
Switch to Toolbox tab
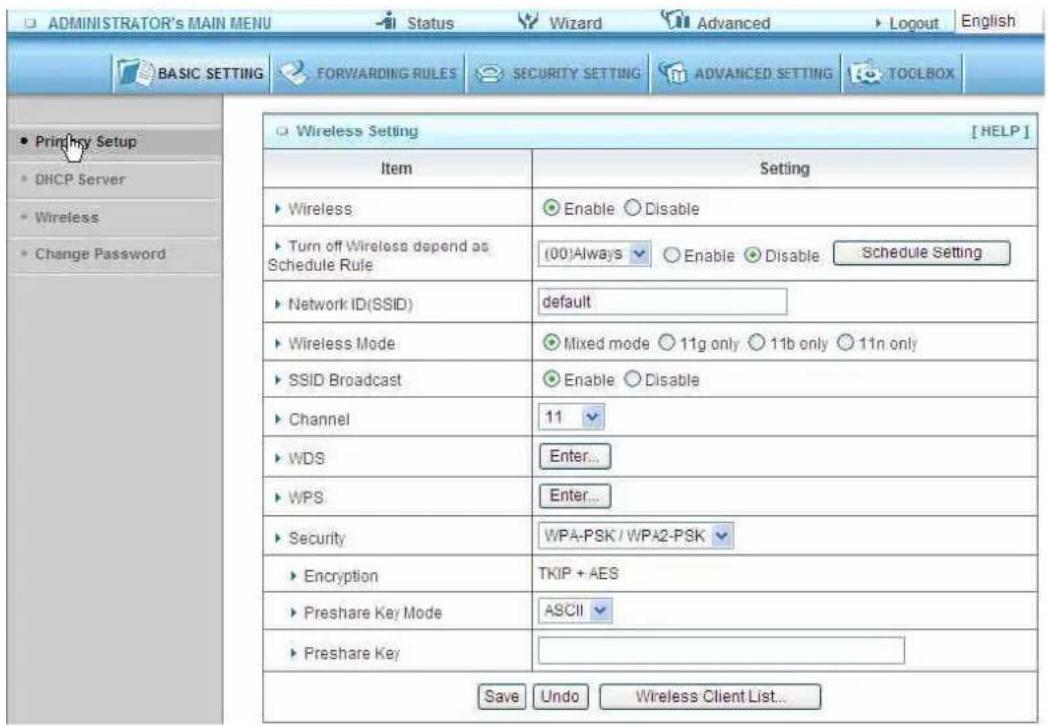click(x=902, y=73)
